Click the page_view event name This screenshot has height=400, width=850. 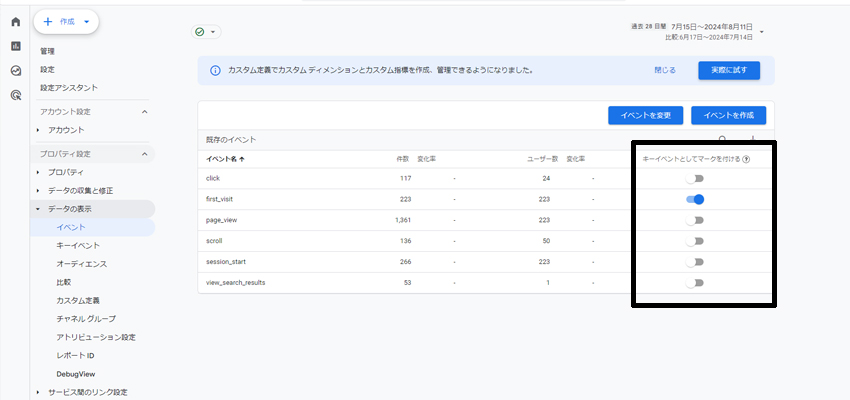tap(221, 220)
